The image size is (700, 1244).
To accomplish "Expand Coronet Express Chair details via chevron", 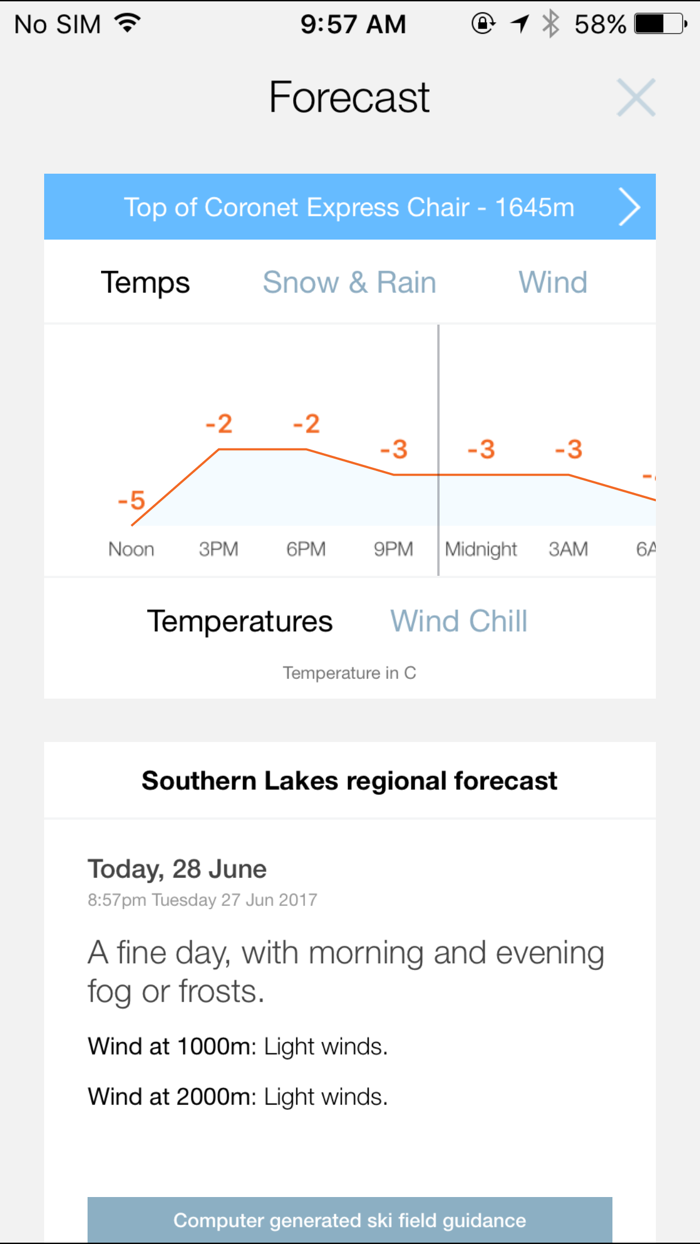I will click(630, 207).
